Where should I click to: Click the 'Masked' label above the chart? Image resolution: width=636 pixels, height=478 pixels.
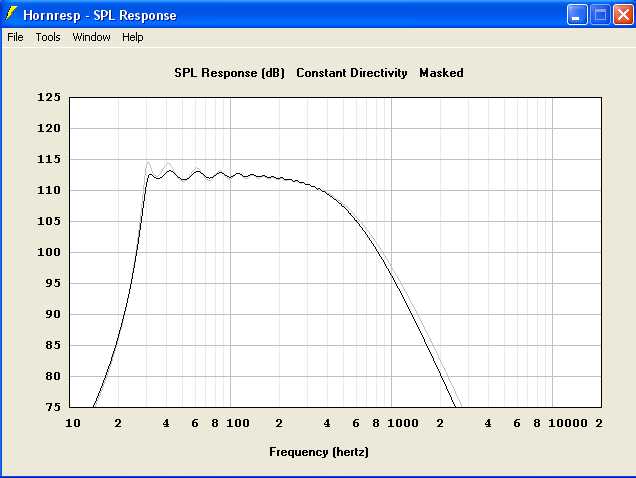[441, 73]
